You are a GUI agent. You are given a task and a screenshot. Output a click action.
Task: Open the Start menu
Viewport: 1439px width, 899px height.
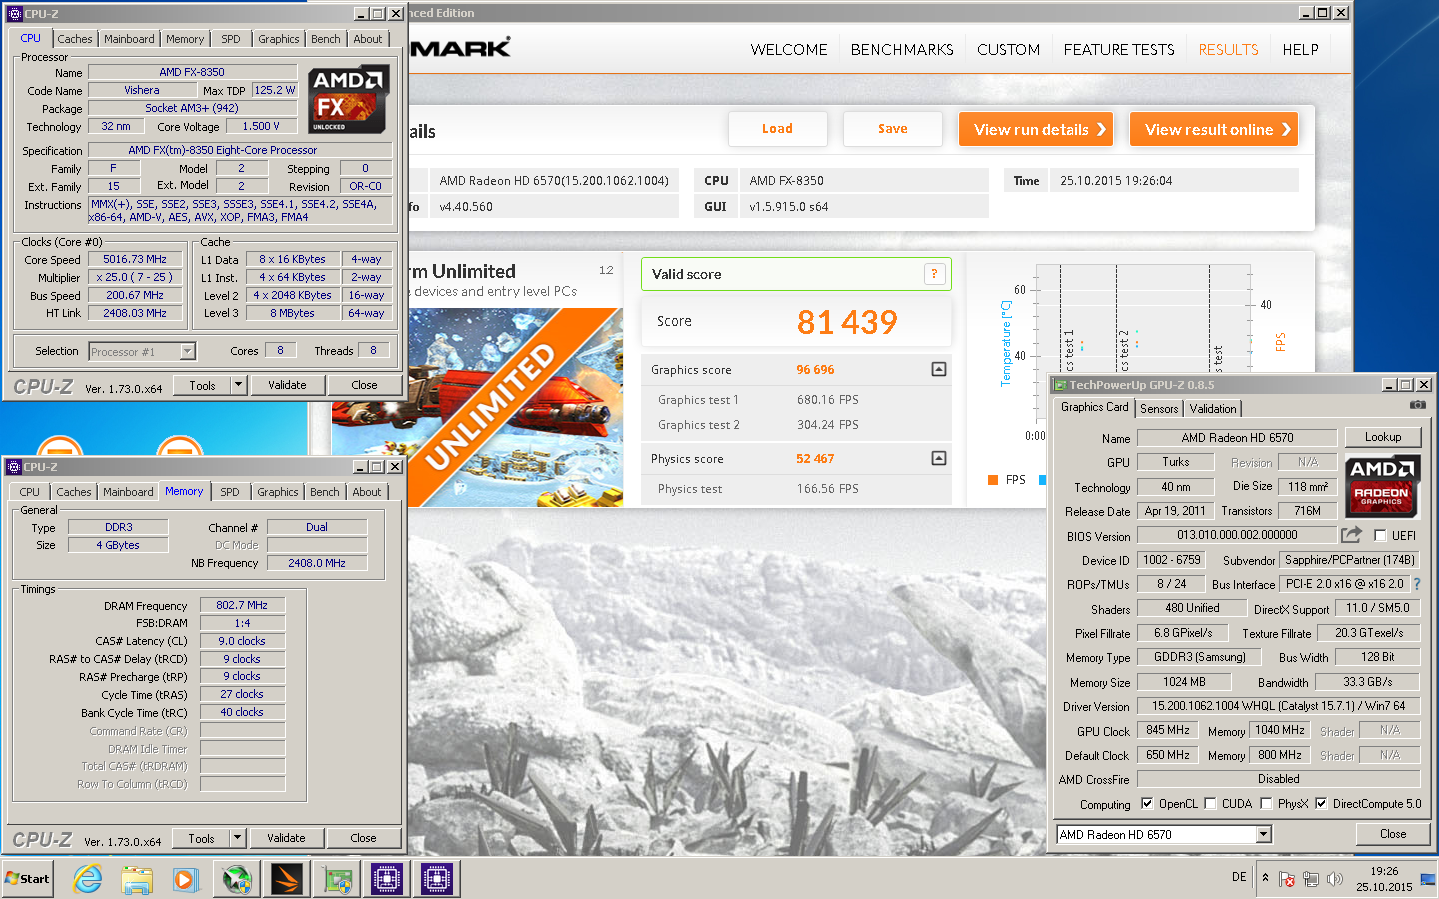[28, 878]
